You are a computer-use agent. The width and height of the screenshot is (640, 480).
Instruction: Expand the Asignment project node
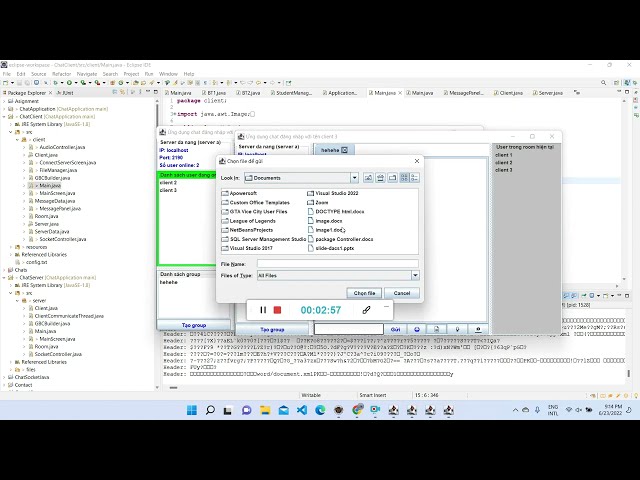pos(4,101)
